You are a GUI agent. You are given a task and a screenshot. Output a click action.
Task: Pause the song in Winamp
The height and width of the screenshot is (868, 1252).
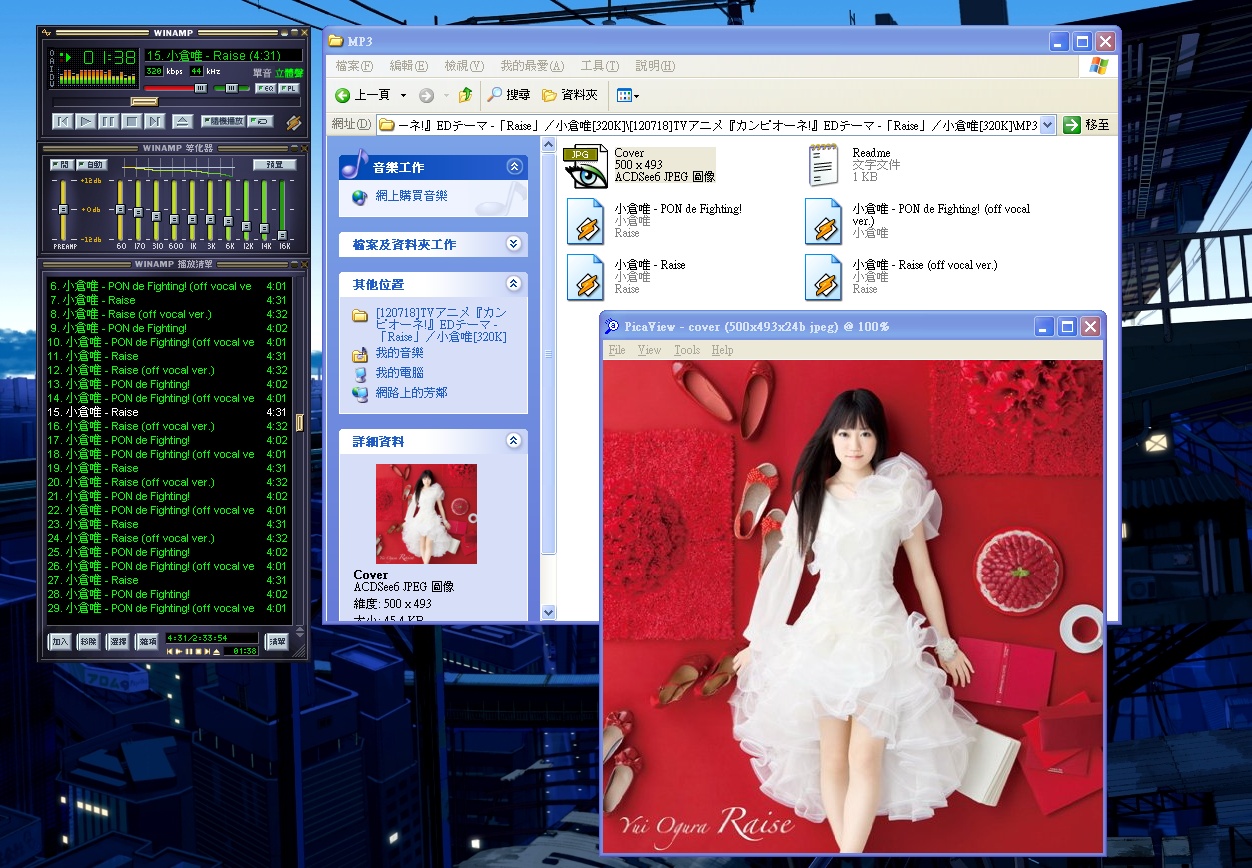tap(108, 121)
